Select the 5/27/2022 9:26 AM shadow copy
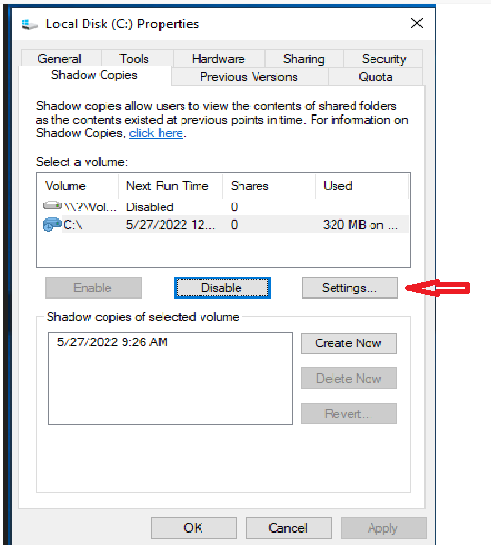Image resolution: width=491 pixels, height=552 pixels. coord(112,342)
